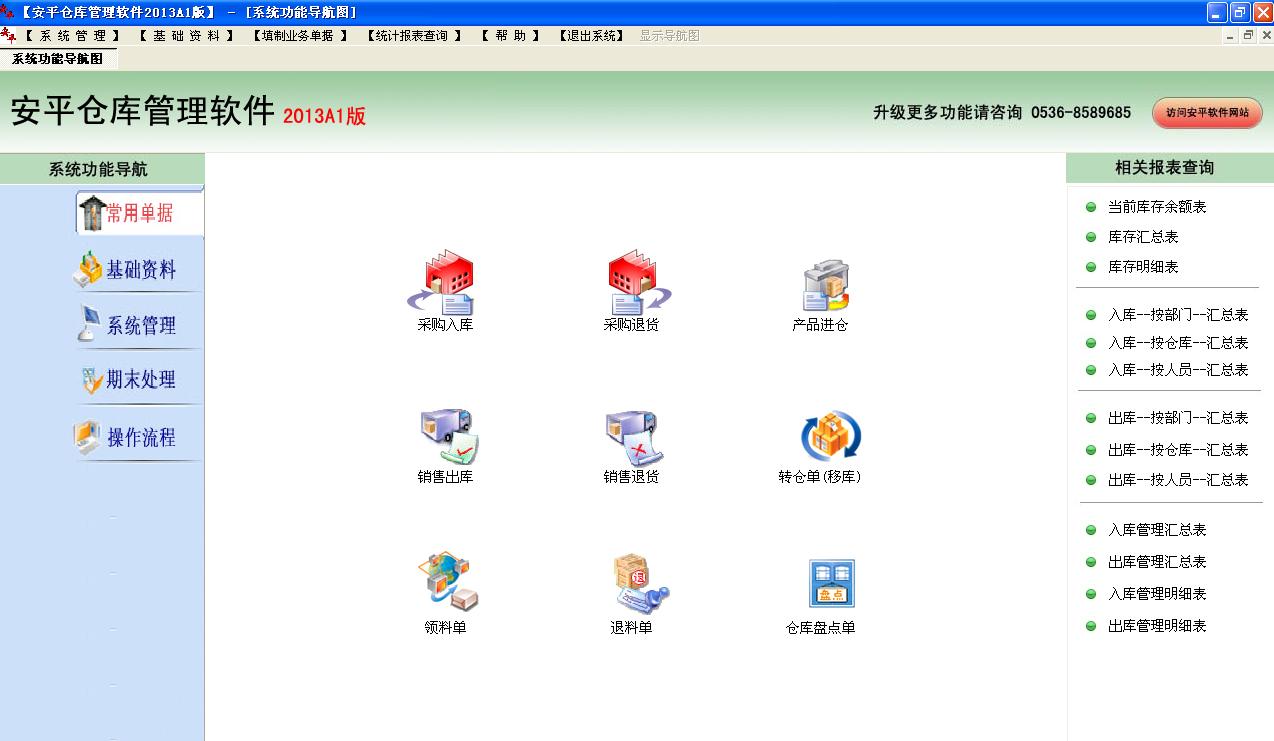Open the 【填制业务单据】 menu
The height and width of the screenshot is (741, 1274).
click(x=299, y=36)
